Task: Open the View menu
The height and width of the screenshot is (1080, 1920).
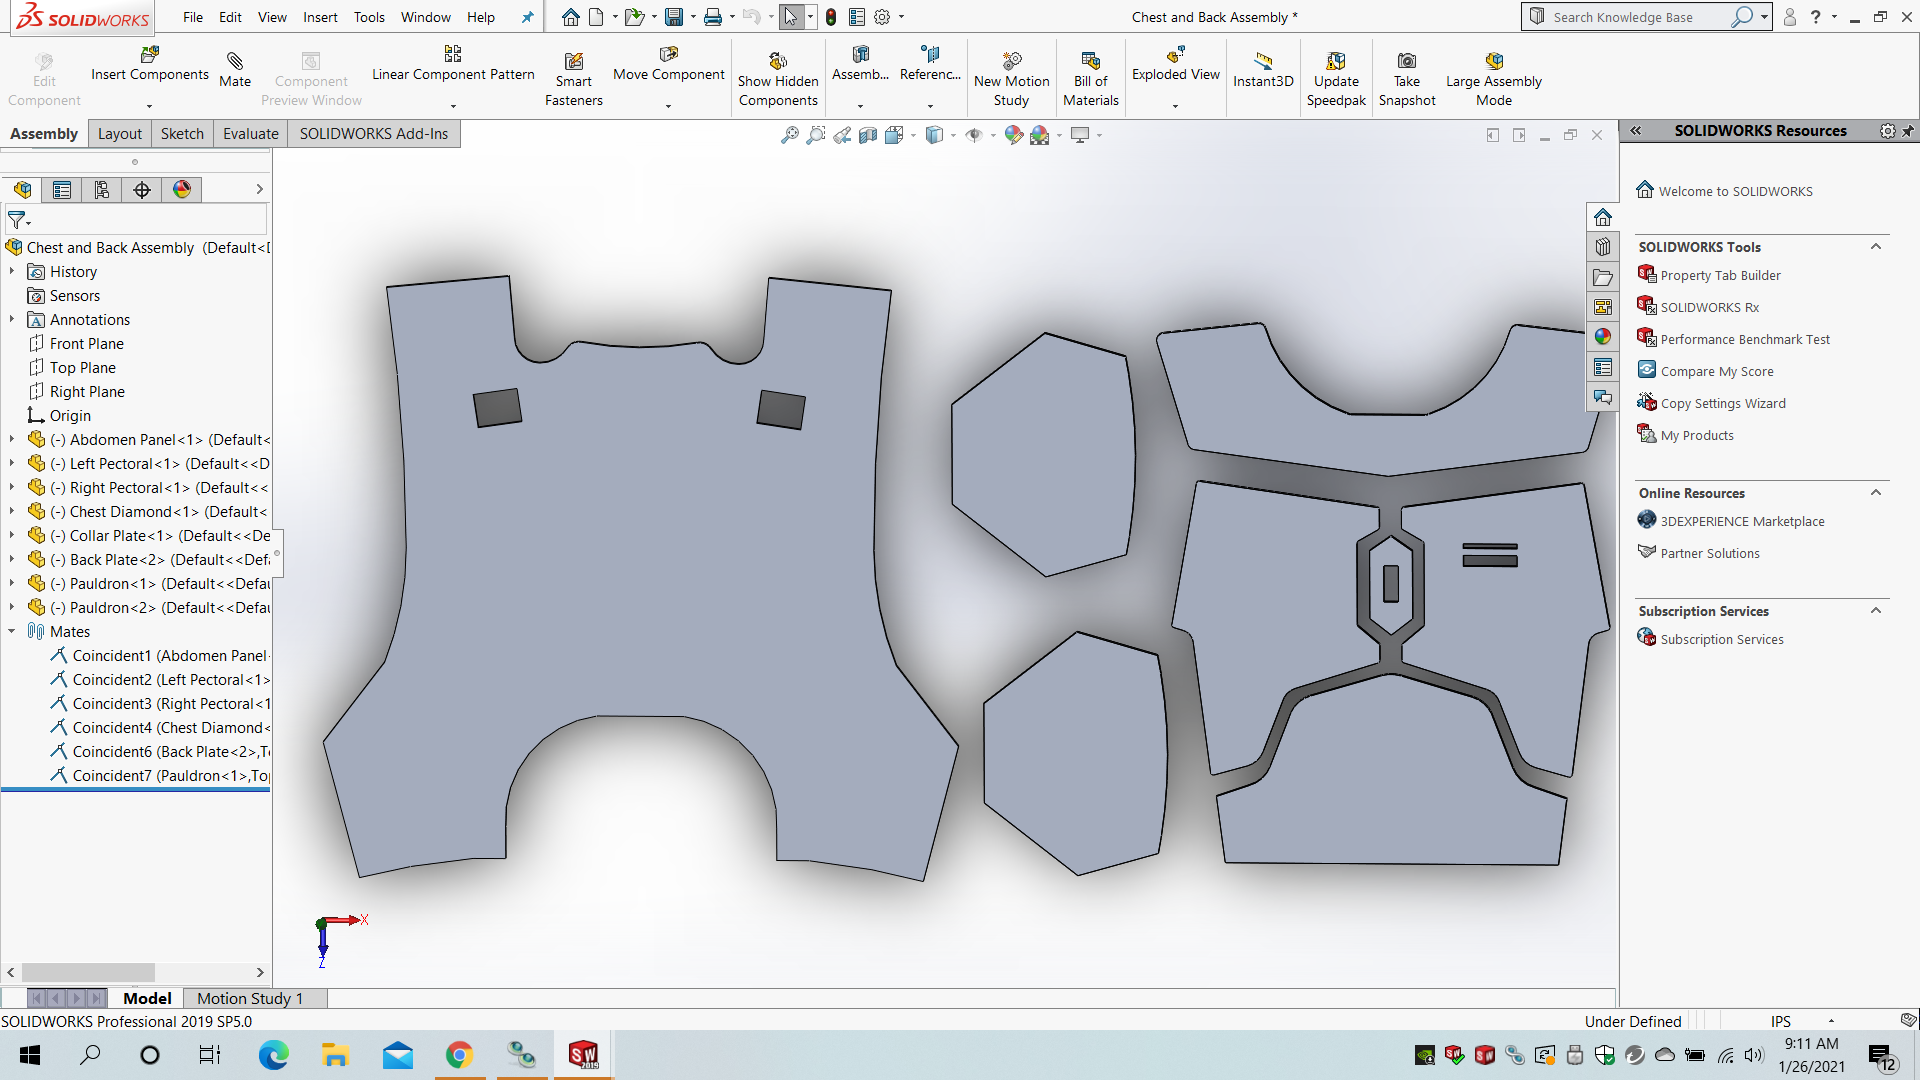Action: [x=272, y=17]
